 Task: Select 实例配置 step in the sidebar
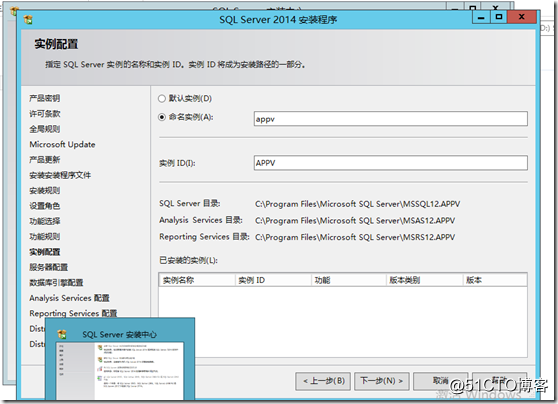45,252
